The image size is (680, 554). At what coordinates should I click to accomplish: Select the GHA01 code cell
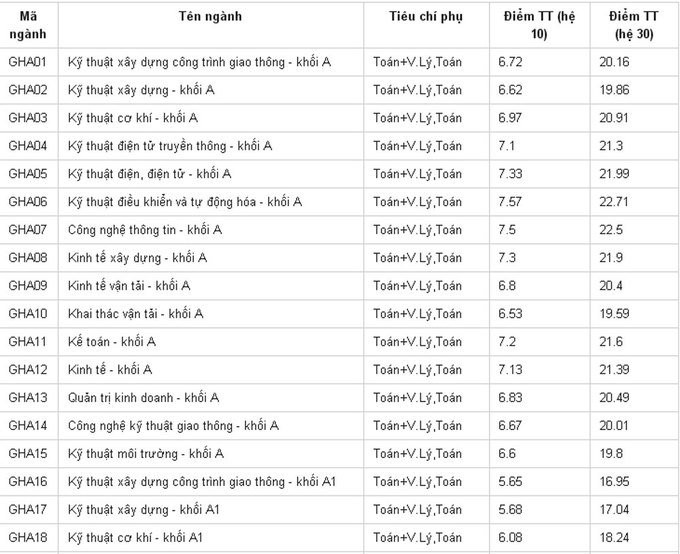(28, 62)
